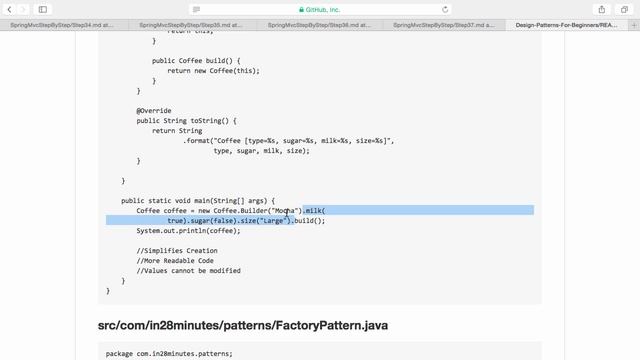Click 'type, sugar, milk, size);' line

[261, 151]
